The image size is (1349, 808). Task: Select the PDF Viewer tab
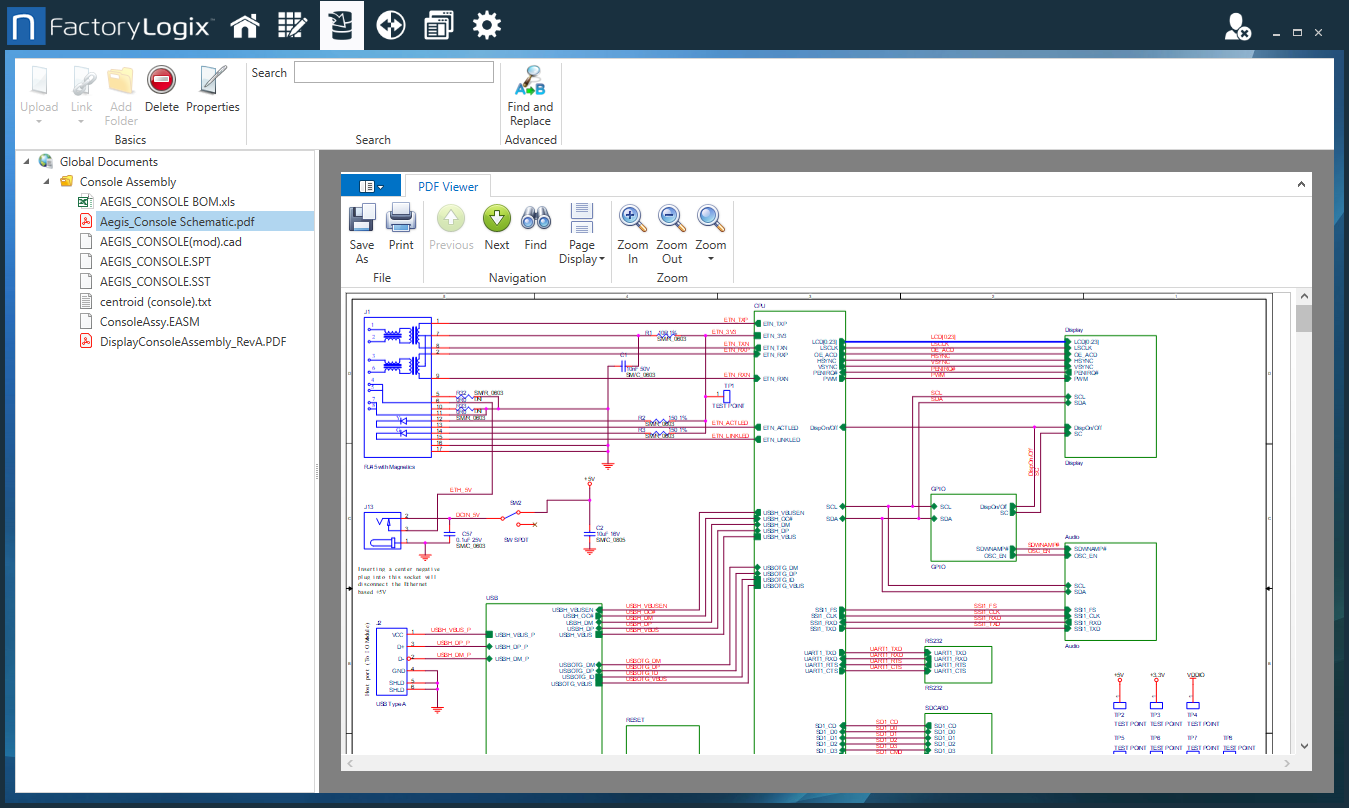click(447, 186)
